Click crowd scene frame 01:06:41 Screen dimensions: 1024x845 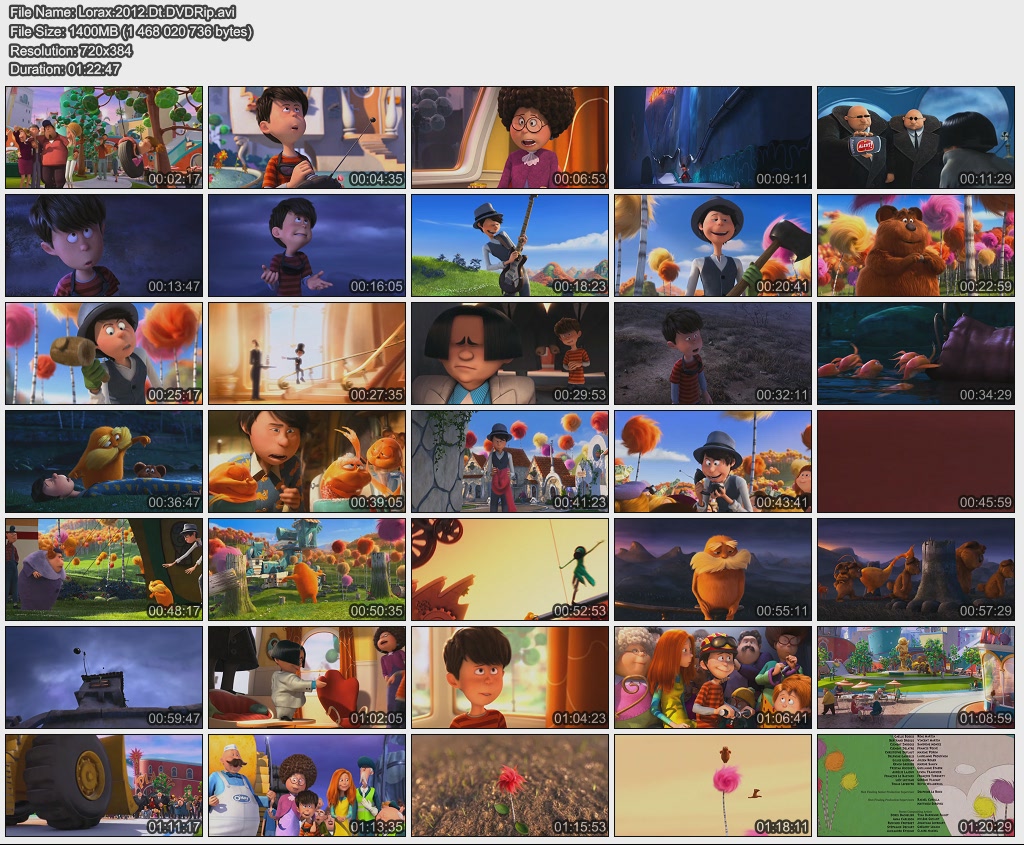pos(713,677)
